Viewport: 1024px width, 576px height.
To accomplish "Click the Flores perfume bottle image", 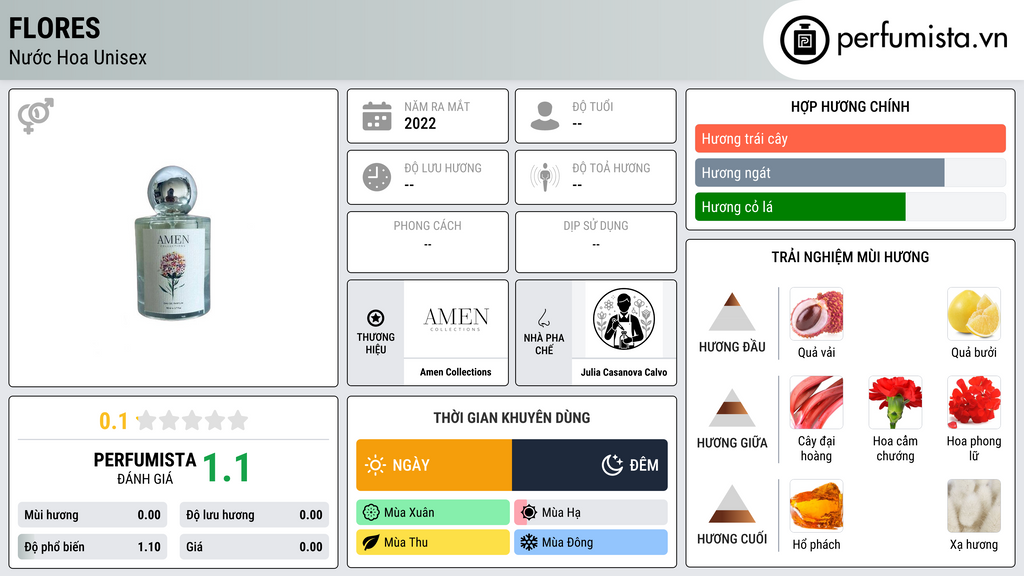I will [172, 243].
